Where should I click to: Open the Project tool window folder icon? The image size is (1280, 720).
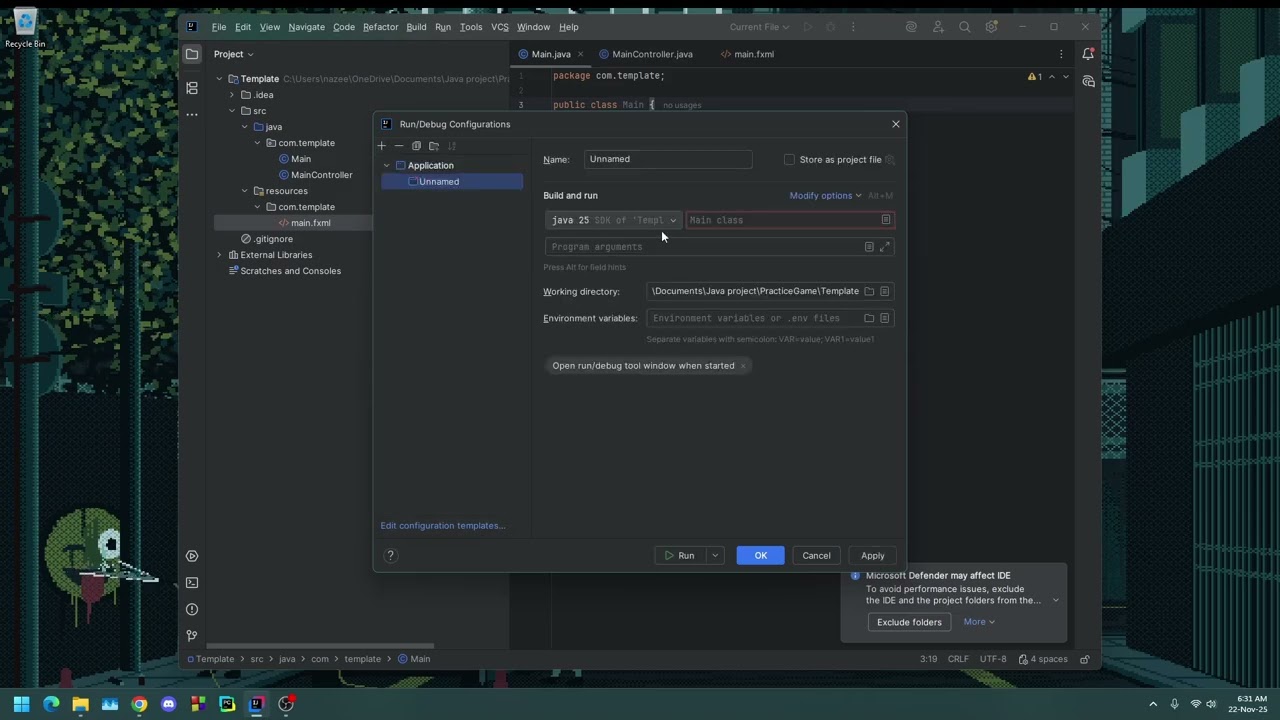click(x=192, y=55)
